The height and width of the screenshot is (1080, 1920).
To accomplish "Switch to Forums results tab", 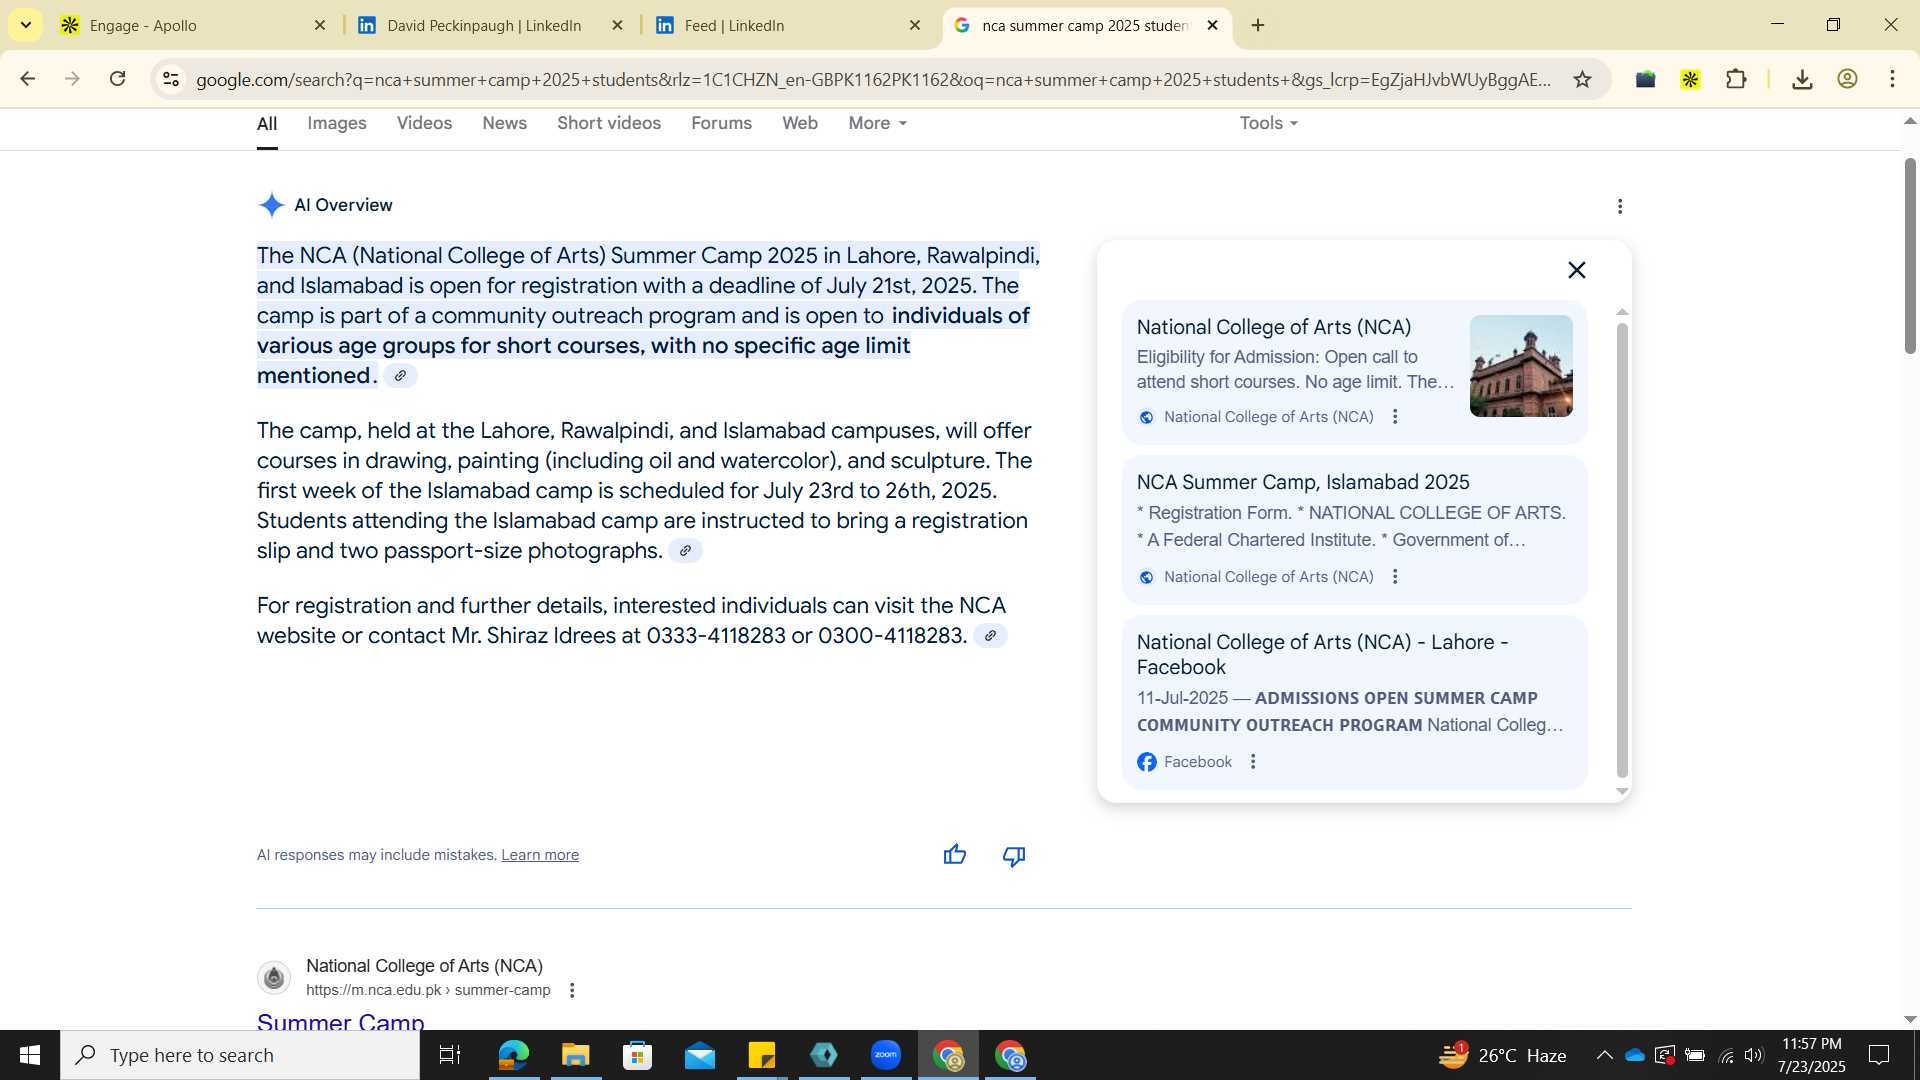I will click(721, 123).
